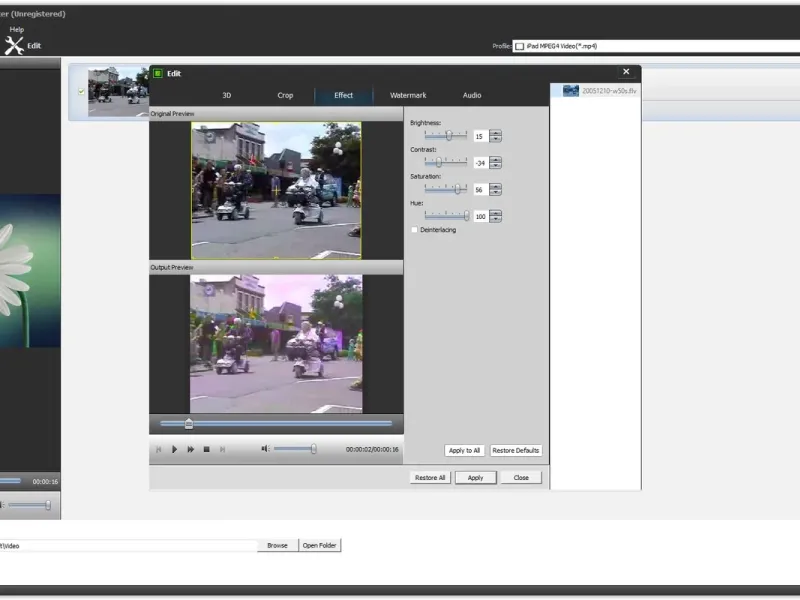
Task: Jump to previous frame icon
Action: pyautogui.click(x=159, y=449)
